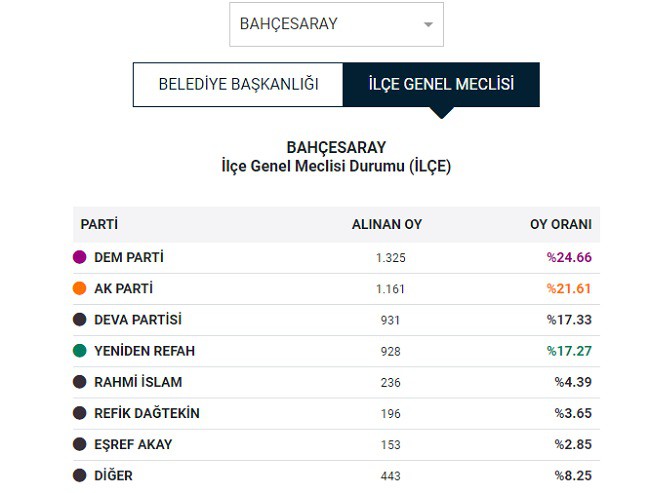Image resolution: width=650 pixels, height=493 pixels.
Task: Click the dot beside REFİK DAĞTEKİN
Action: point(80,413)
